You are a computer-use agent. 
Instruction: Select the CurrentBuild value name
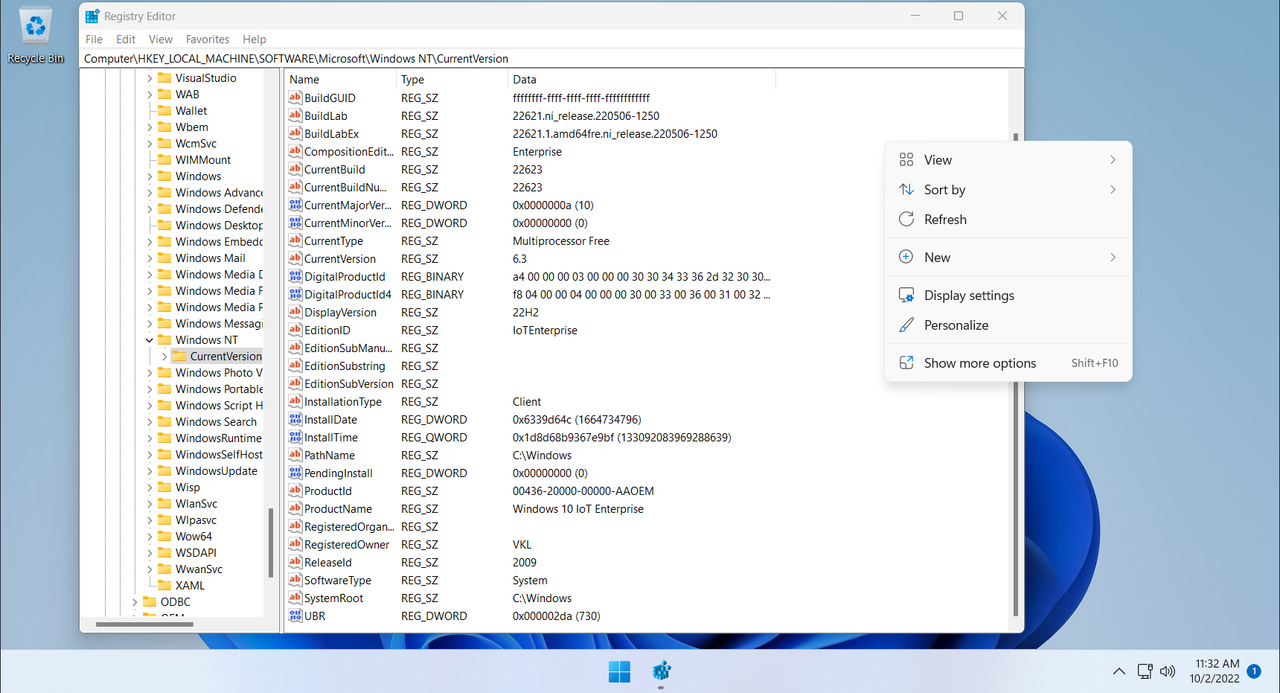(334, 169)
